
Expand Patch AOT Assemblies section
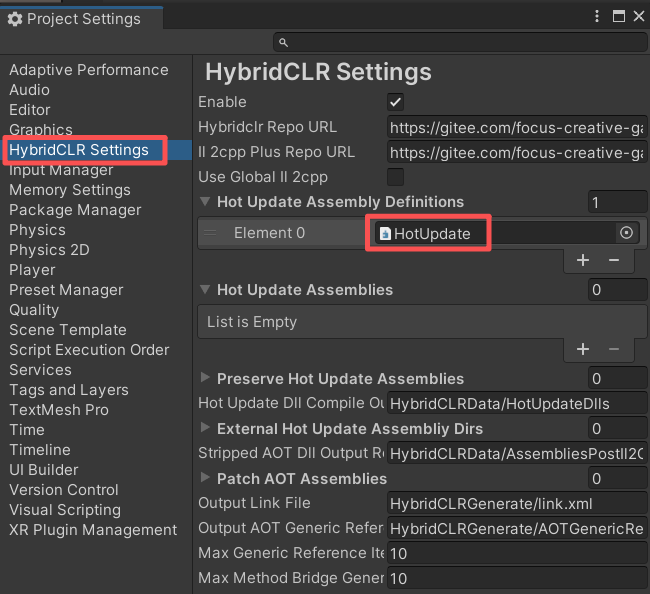[206, 478]
